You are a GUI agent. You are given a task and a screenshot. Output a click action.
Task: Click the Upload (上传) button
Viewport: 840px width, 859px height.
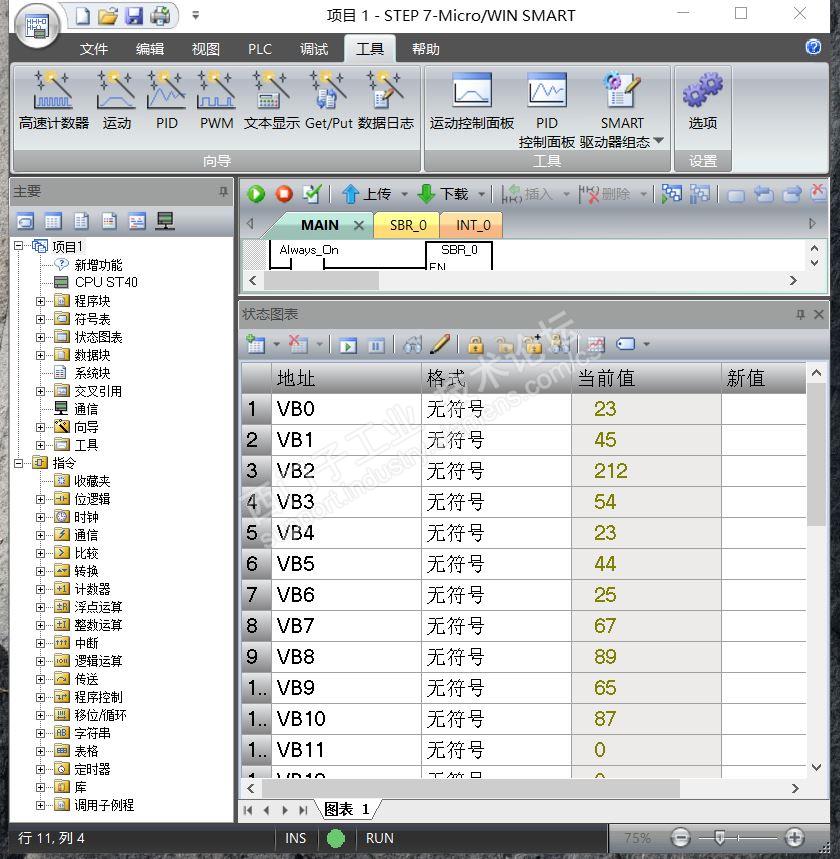pos(367,194)
